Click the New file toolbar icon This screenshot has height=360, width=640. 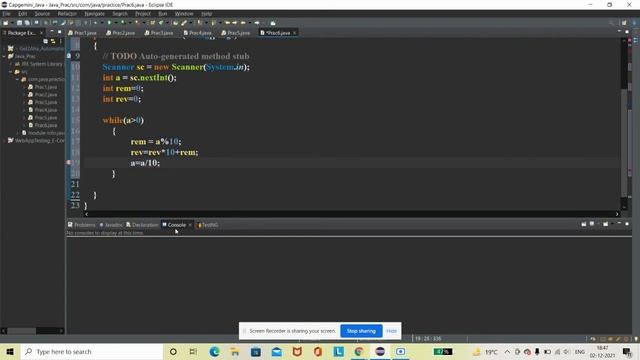6,23
